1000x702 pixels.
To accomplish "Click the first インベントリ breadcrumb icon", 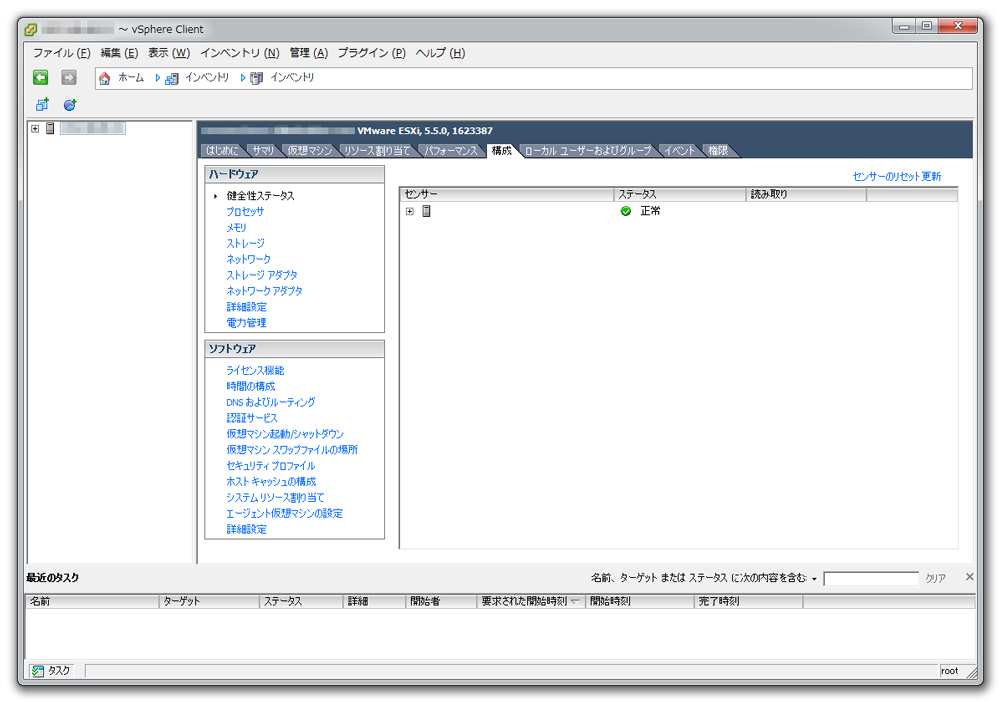I will tap(172, 78).
